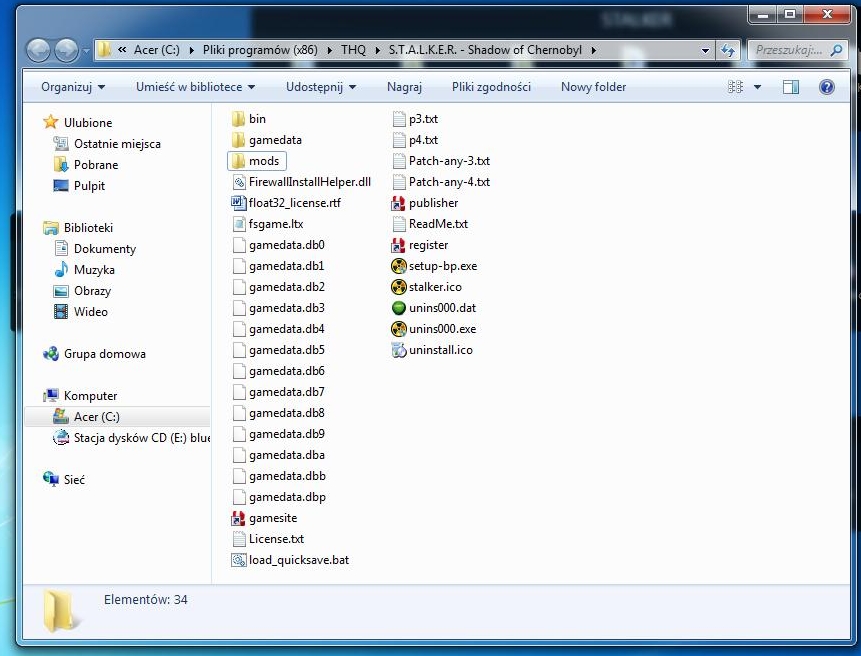861x656 pixels.
Task: Click the back navigation arrow
Action: click(39, 50)
